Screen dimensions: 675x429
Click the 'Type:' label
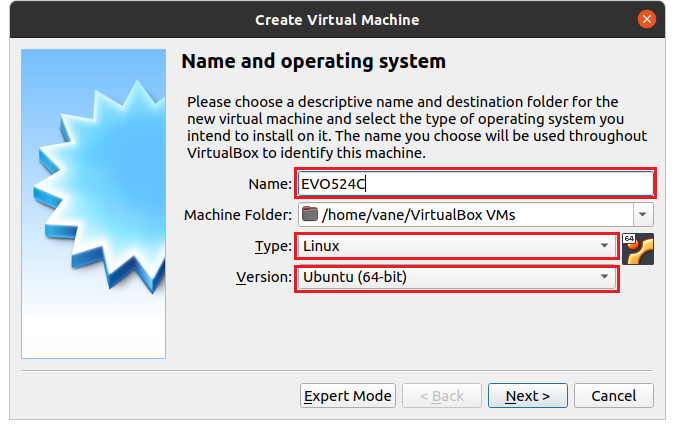tap(273, 246)
